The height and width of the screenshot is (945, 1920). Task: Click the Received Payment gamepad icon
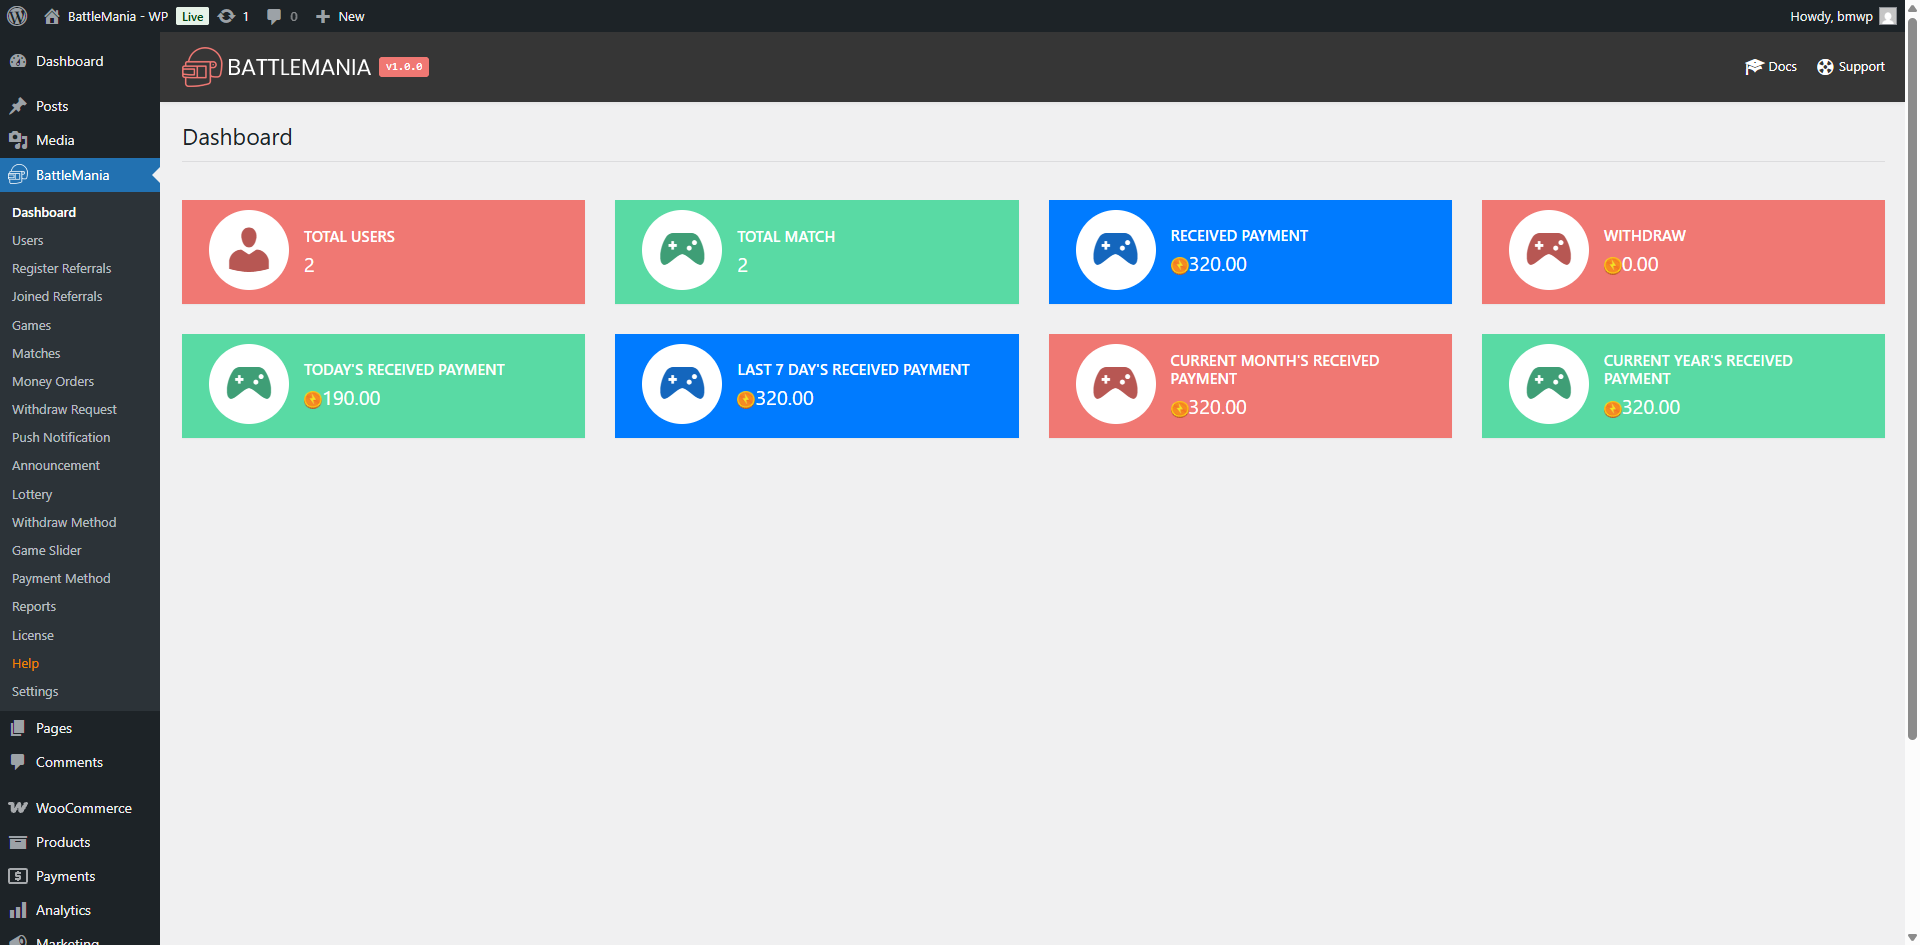pos(1116,250)
